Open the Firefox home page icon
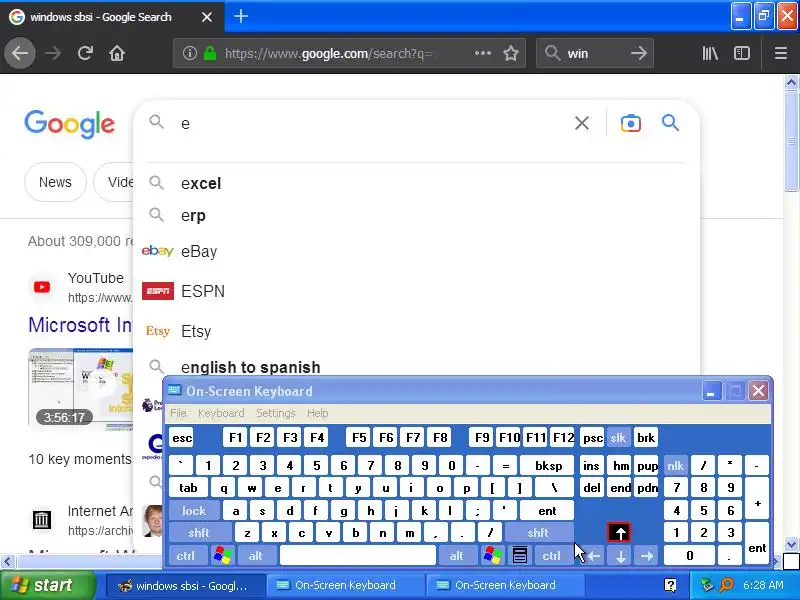 coord(117,53)
